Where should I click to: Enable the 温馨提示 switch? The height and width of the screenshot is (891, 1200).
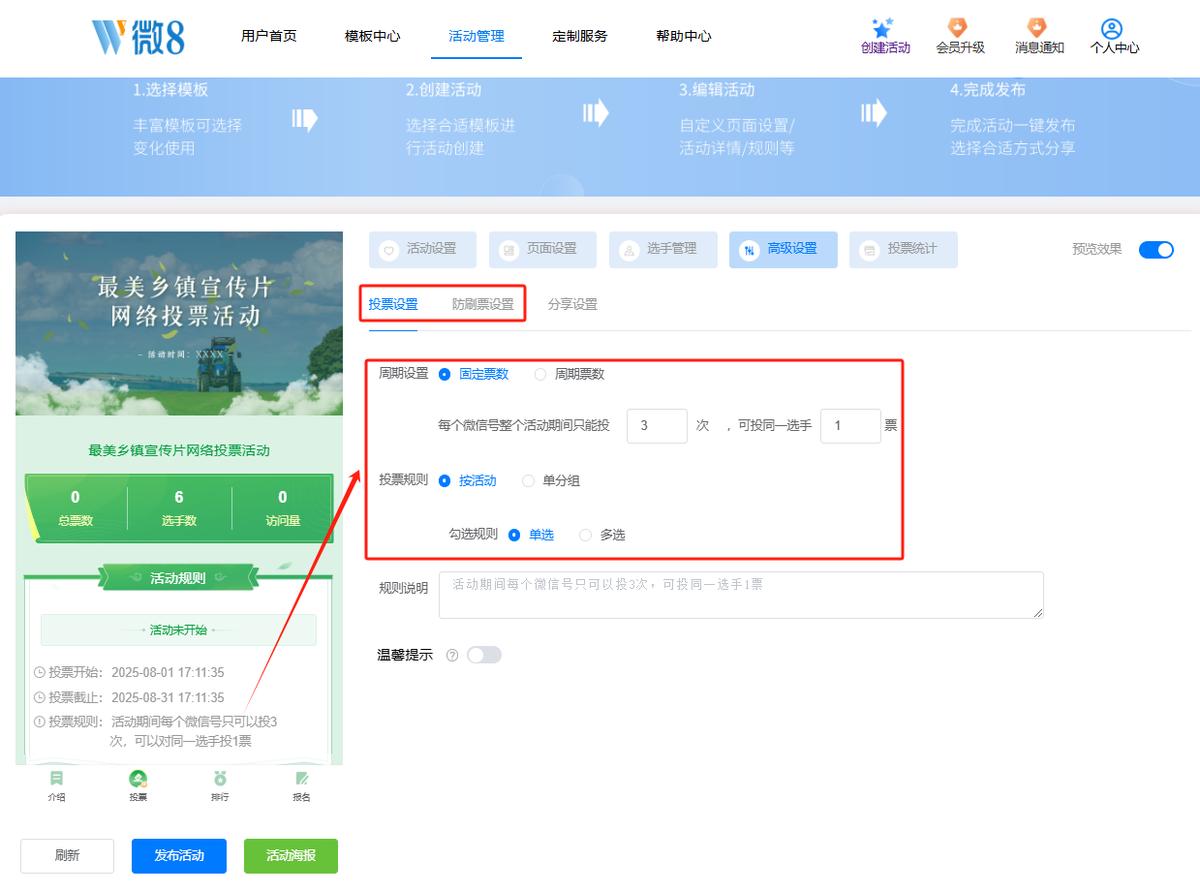[484, 655]
